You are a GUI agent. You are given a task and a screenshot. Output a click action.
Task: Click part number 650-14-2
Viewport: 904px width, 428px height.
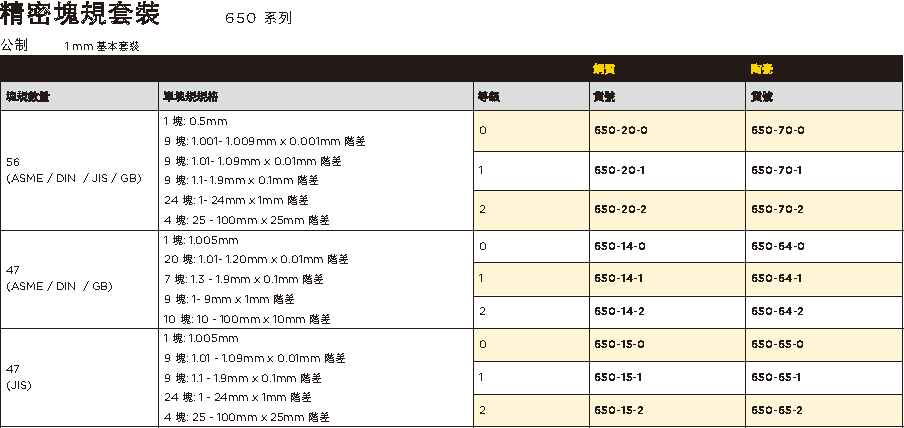(619, 311)
